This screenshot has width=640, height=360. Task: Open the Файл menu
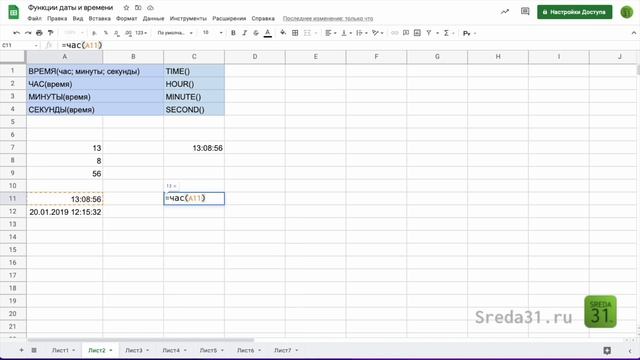point(35,18)
